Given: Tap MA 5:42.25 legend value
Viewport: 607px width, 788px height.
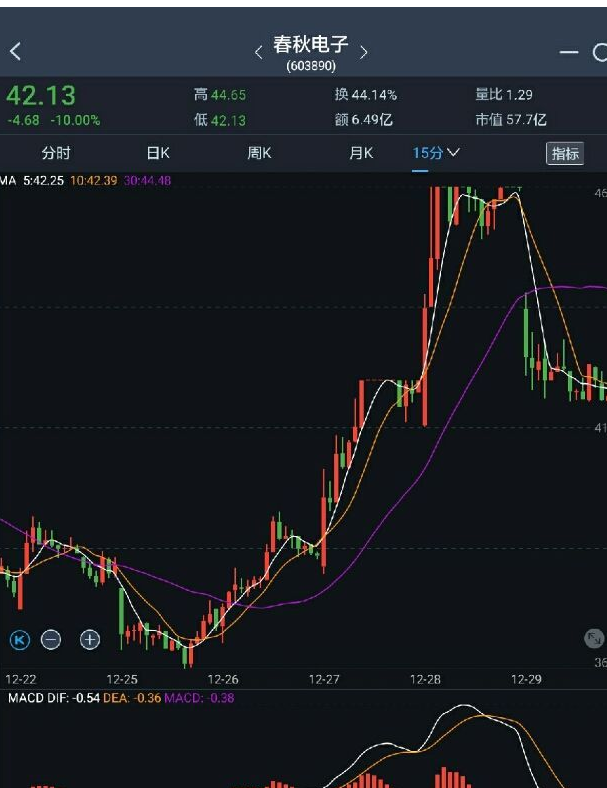Looking at the screenshot, I should [x=44, y=180].
